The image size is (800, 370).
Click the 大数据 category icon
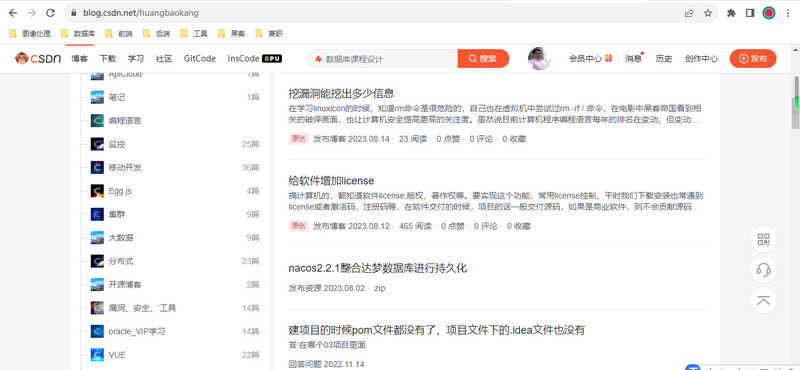pos(97,238)
